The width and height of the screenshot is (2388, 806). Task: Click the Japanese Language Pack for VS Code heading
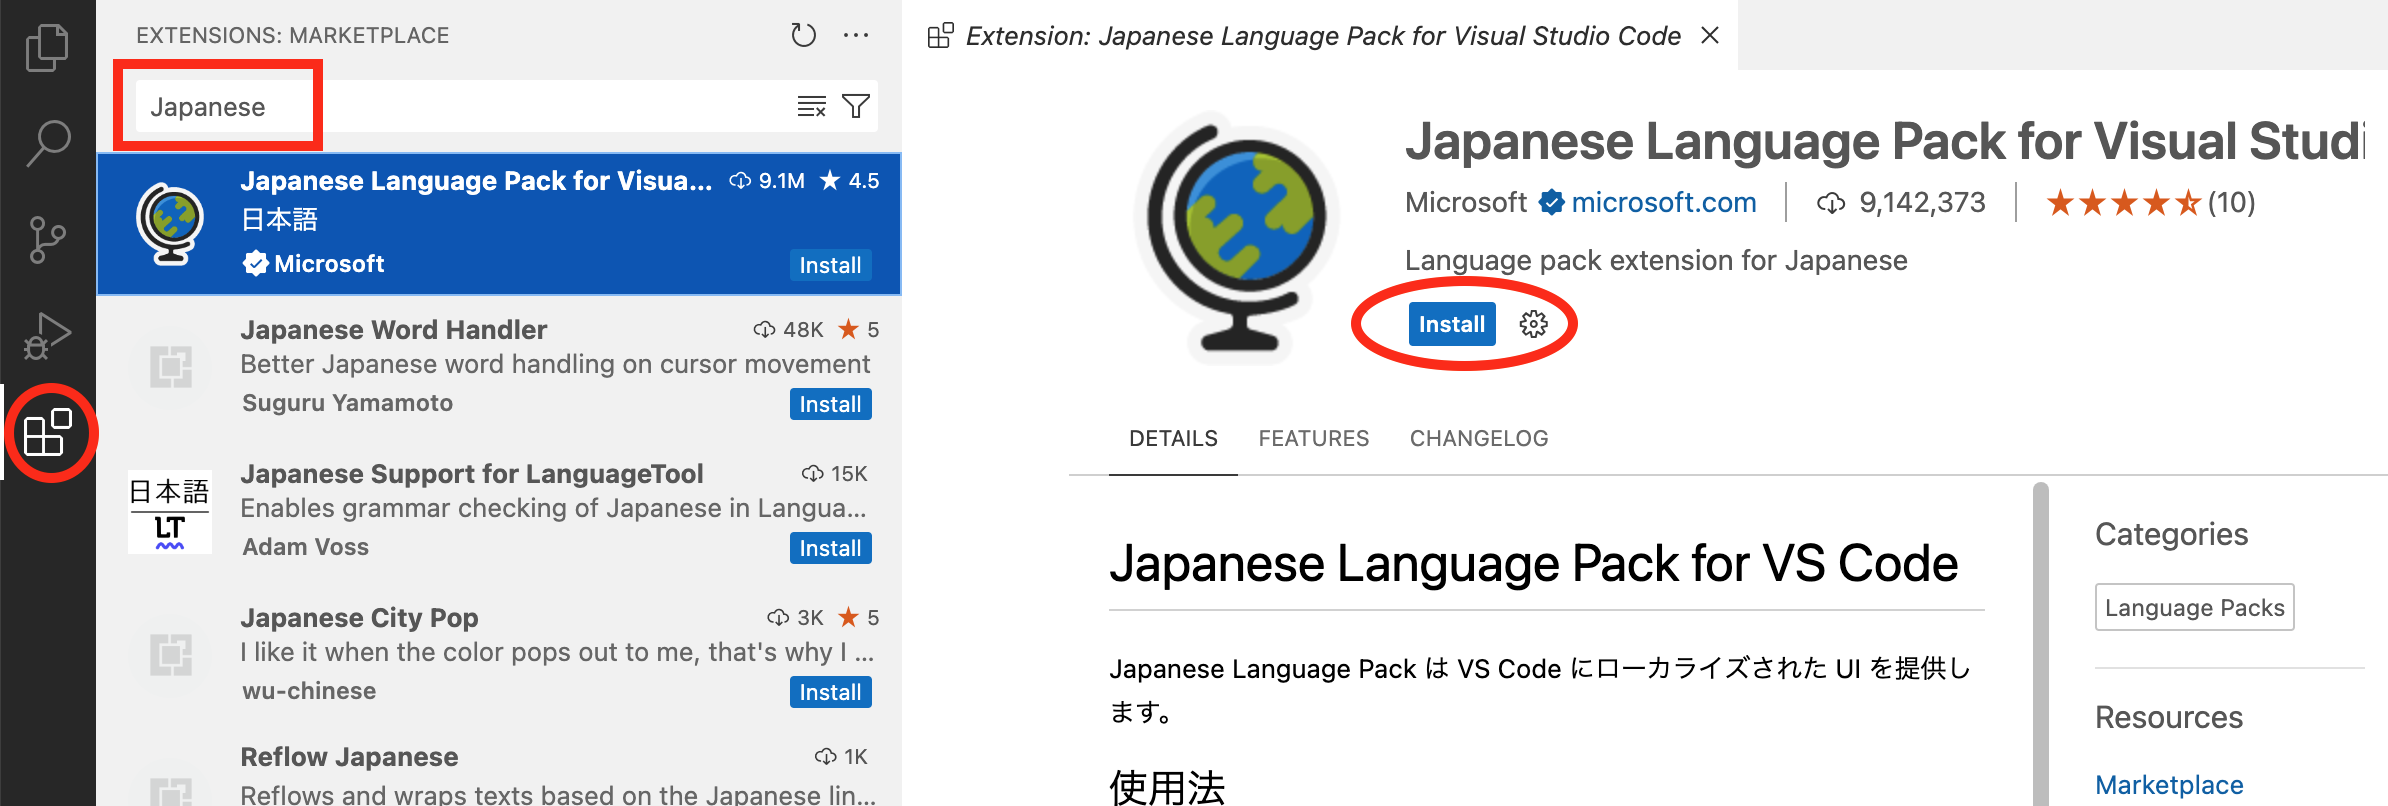(x=1533, y=563)
